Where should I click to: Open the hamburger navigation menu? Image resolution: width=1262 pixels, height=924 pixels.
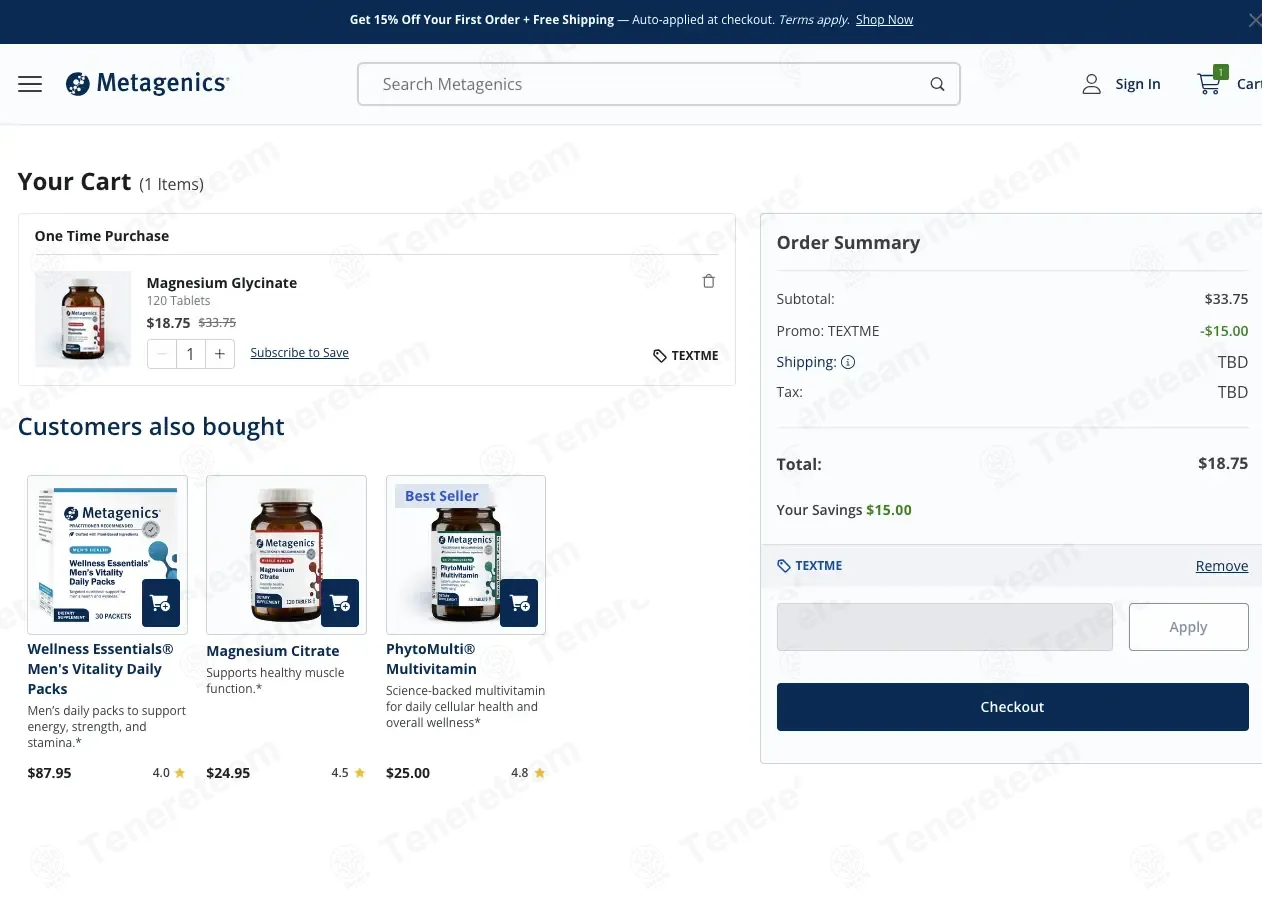click(30, 84)
